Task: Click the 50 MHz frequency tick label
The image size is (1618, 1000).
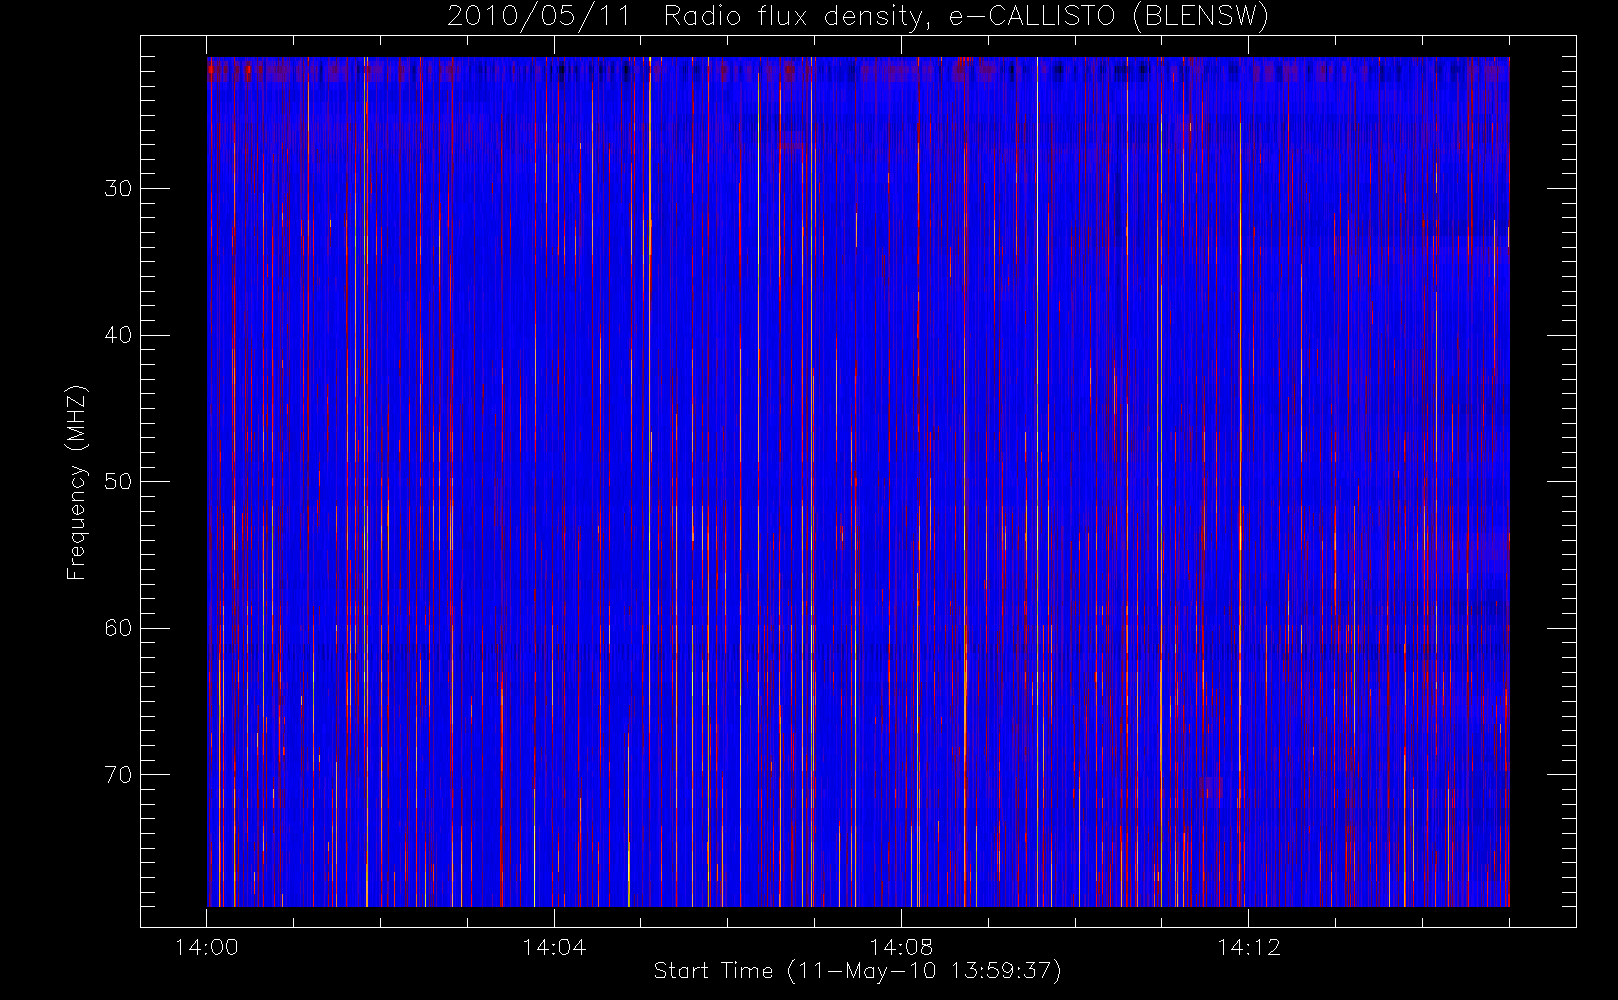Action: pyautogui.click(x=118, y=481)
